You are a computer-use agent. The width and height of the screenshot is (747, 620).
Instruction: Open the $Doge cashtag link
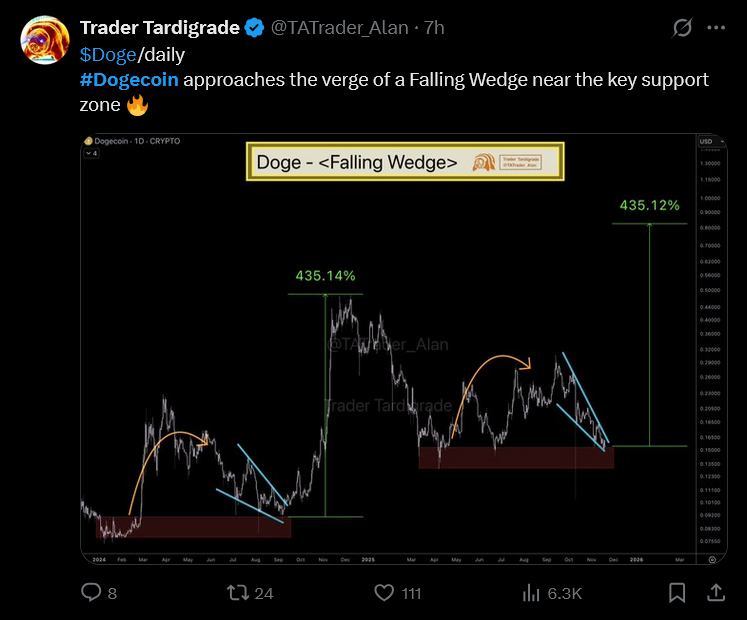(107, 54)
